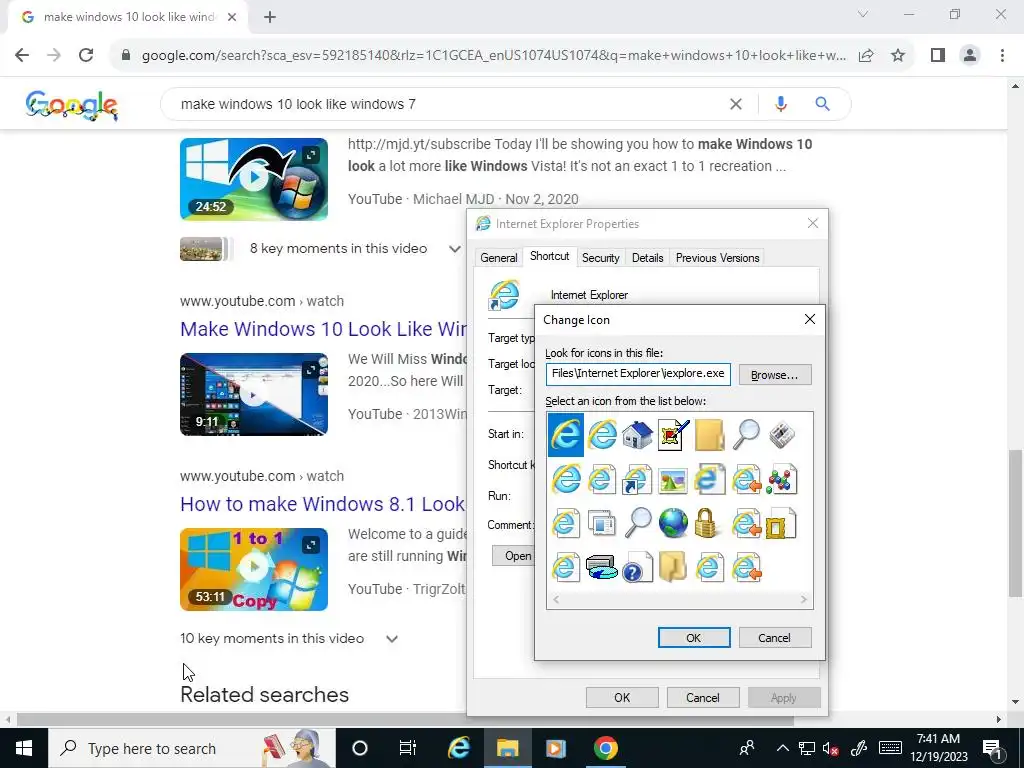This screenshot has height=768, width=1024.
Task: Click the Windows taskbar search box
Action: tap(191, 748)
